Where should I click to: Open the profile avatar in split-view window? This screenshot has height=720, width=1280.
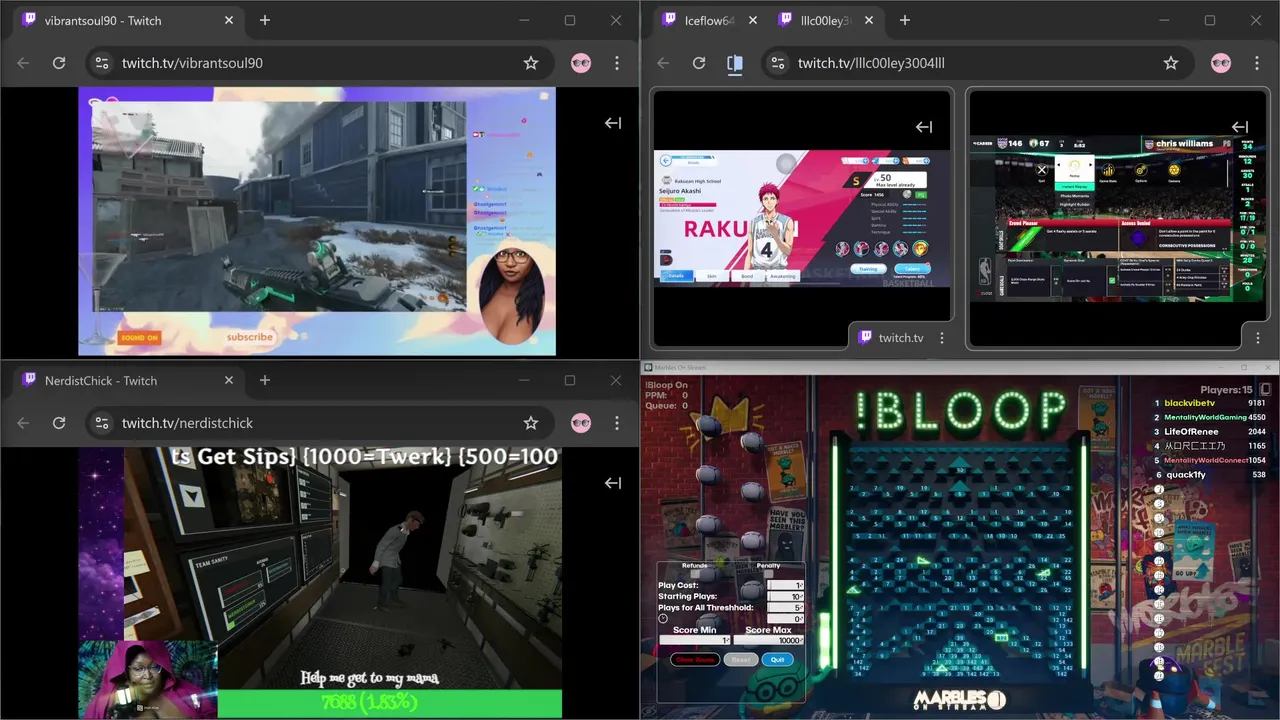1221,63
